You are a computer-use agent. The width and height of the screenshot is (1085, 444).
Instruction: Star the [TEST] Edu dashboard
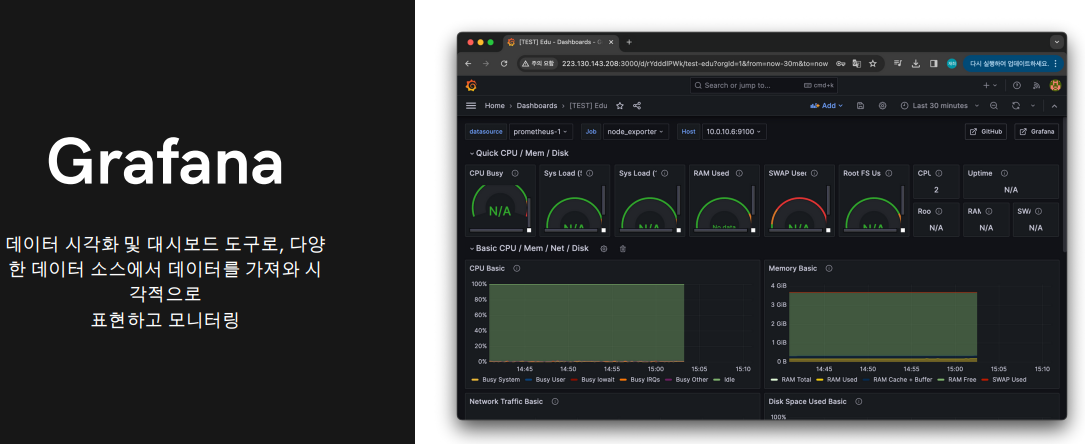point(620,106)
